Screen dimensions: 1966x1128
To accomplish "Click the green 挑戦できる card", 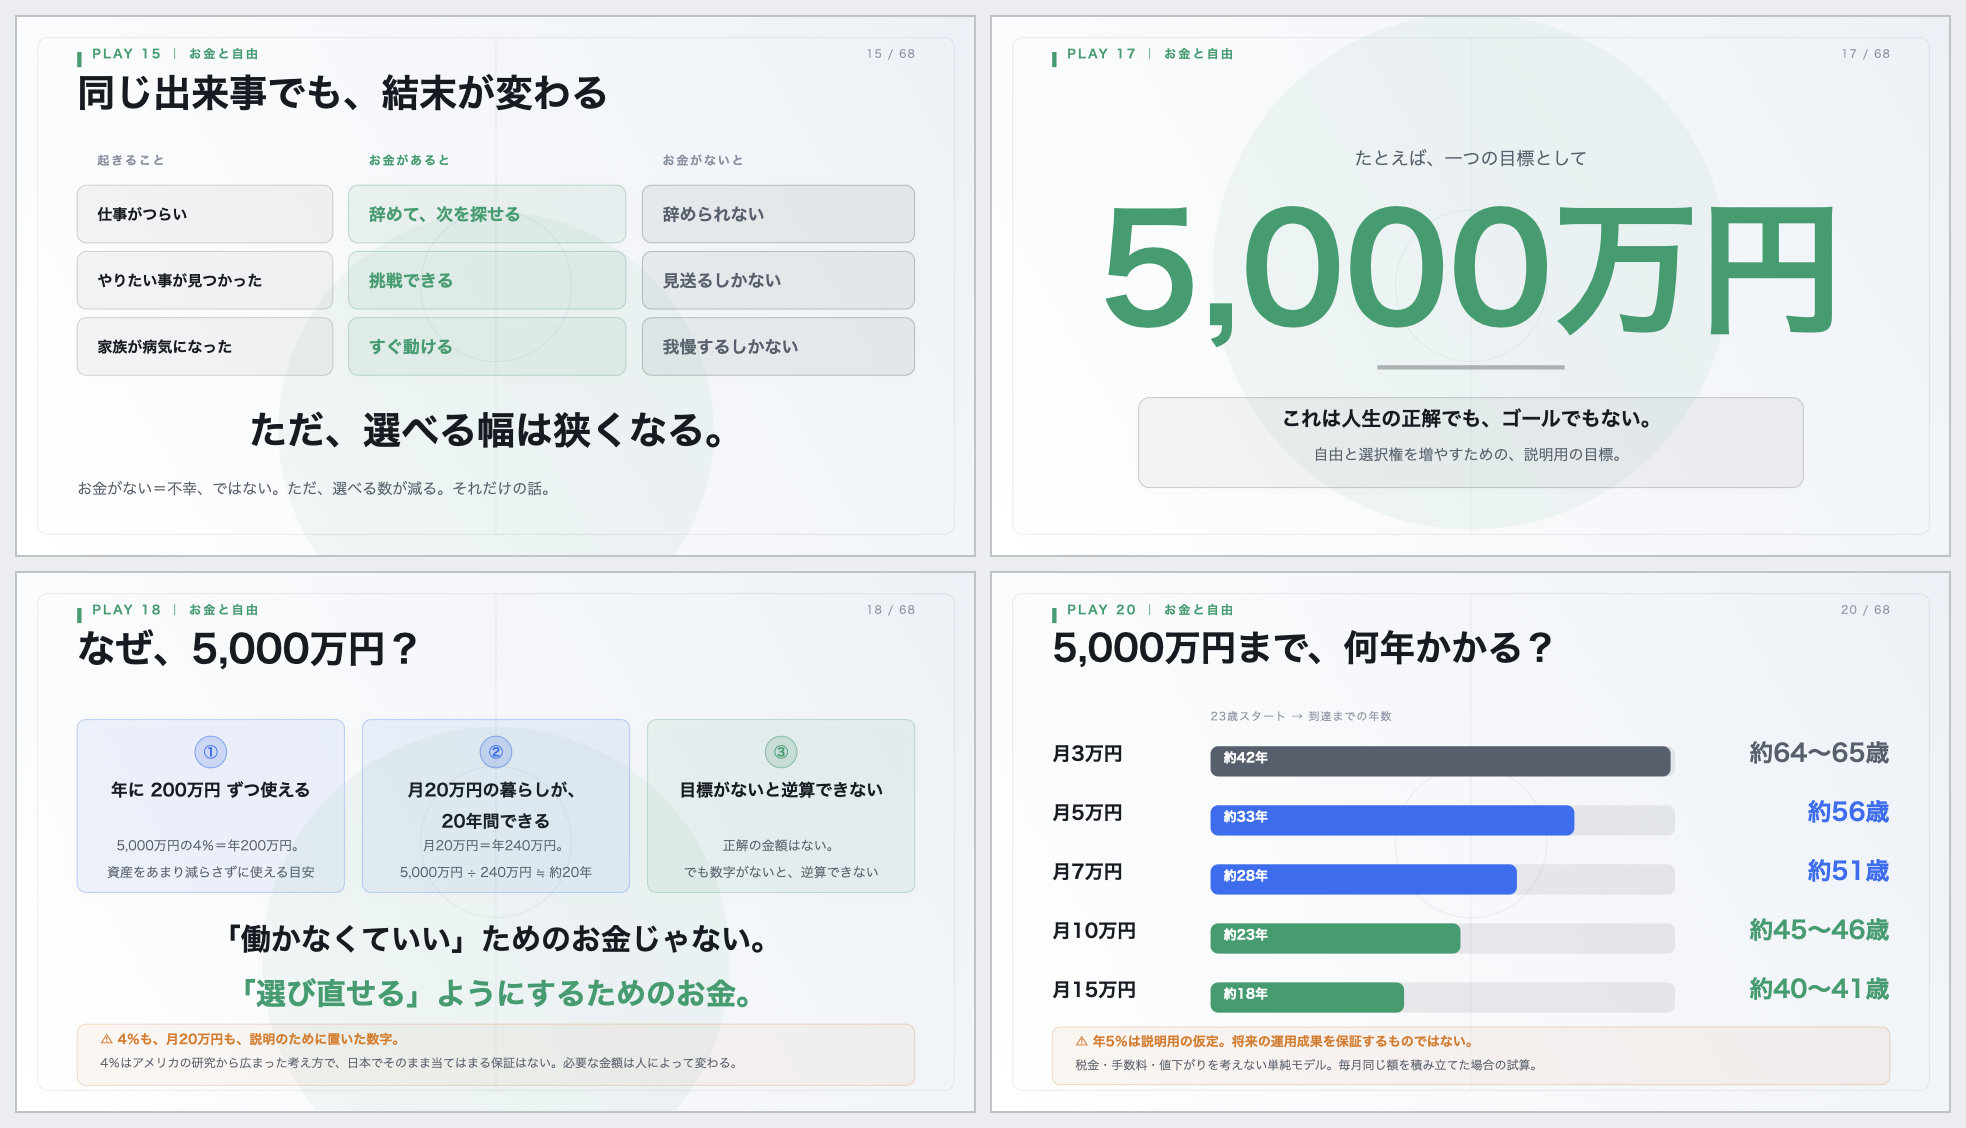I will click(x=487, y=280).
